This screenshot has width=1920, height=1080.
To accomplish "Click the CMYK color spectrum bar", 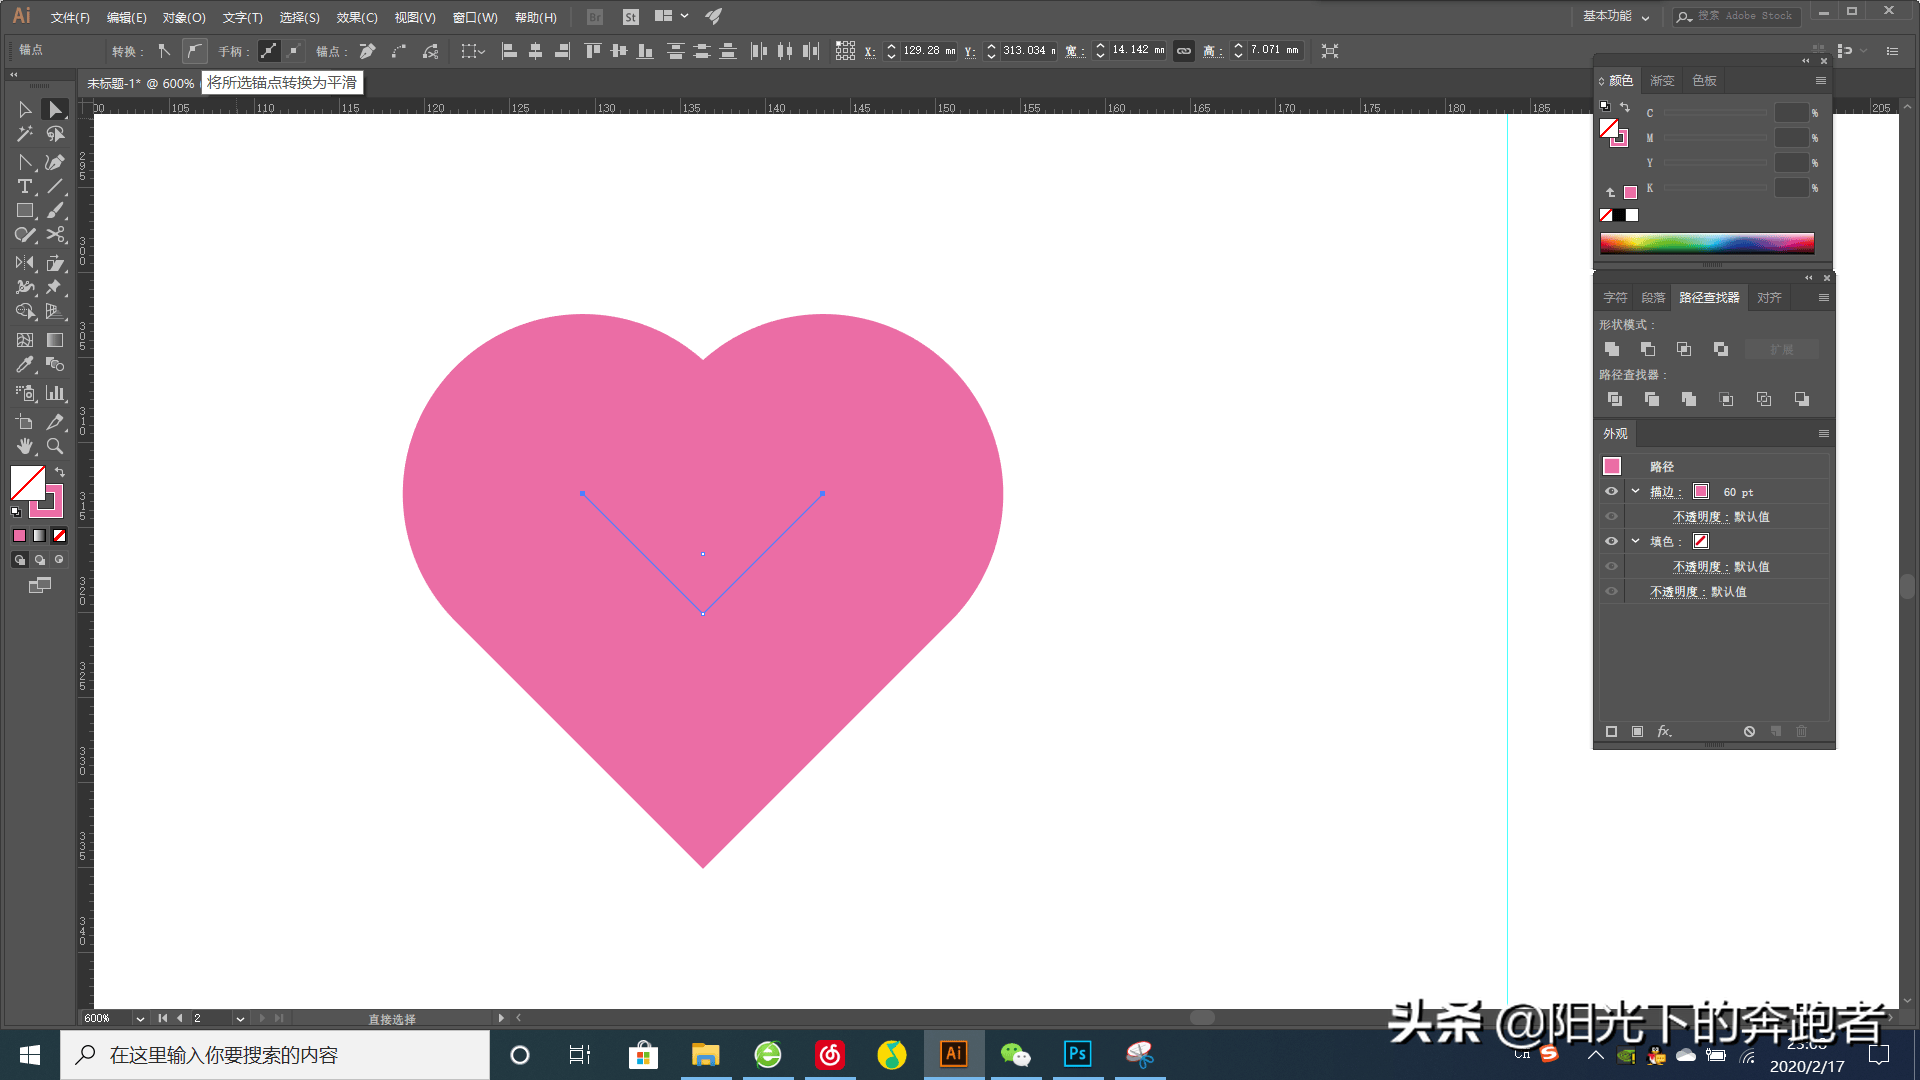I will pyautogui.click(x=1706, y=243).
